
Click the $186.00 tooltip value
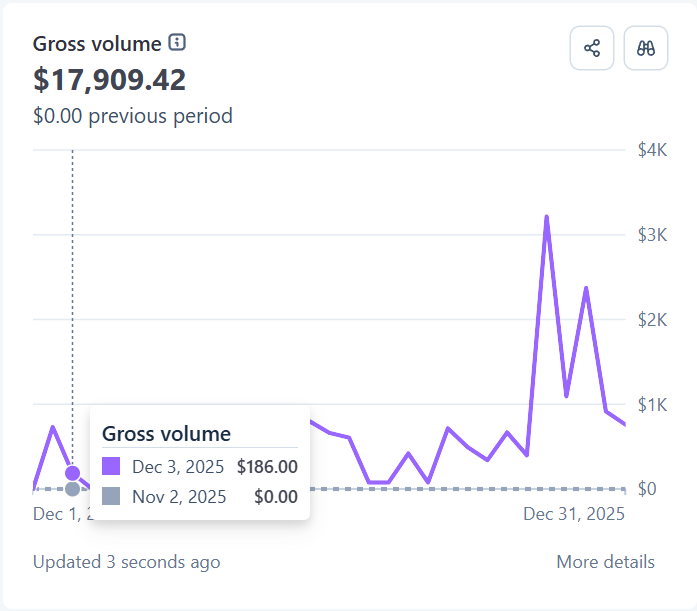(267, 467)
